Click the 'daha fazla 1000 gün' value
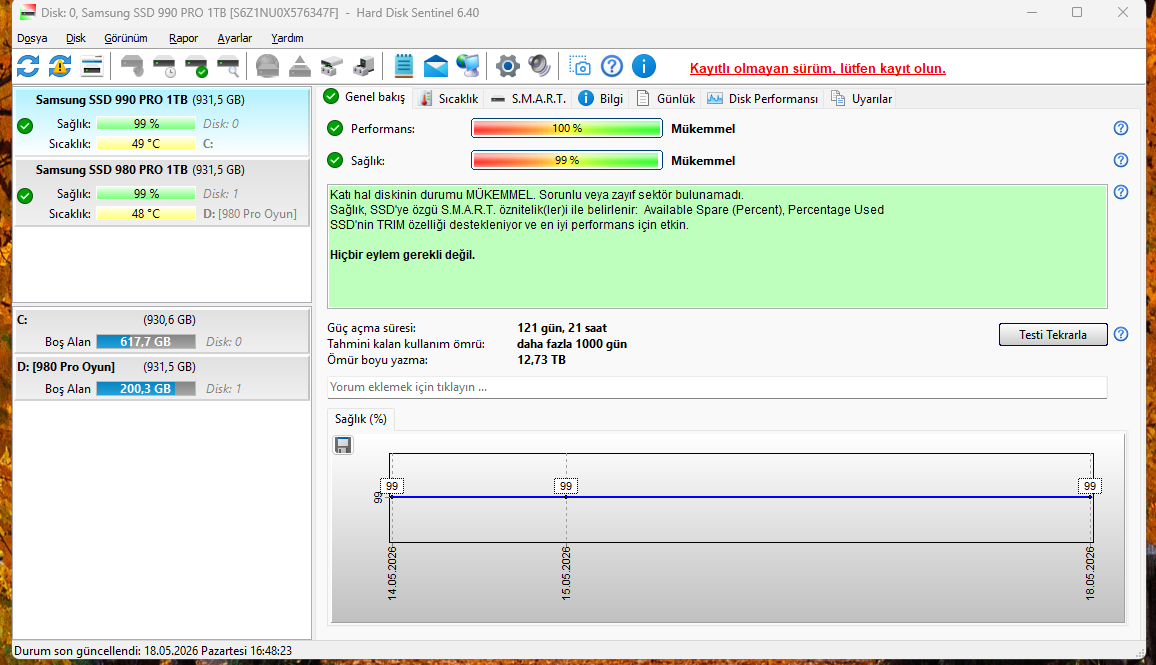This screenshot has width=1156, height=665. (572, 344)
